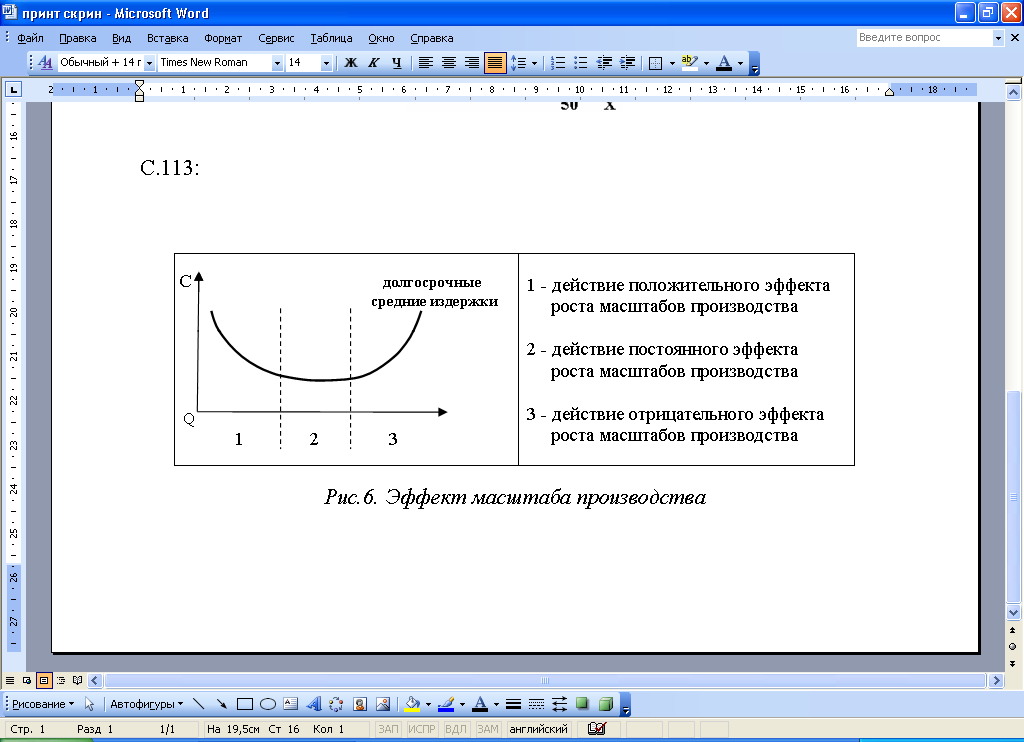Apply font color in Drawing toolbar
The image size is (1024, 742).
click(x=480, y=704)
